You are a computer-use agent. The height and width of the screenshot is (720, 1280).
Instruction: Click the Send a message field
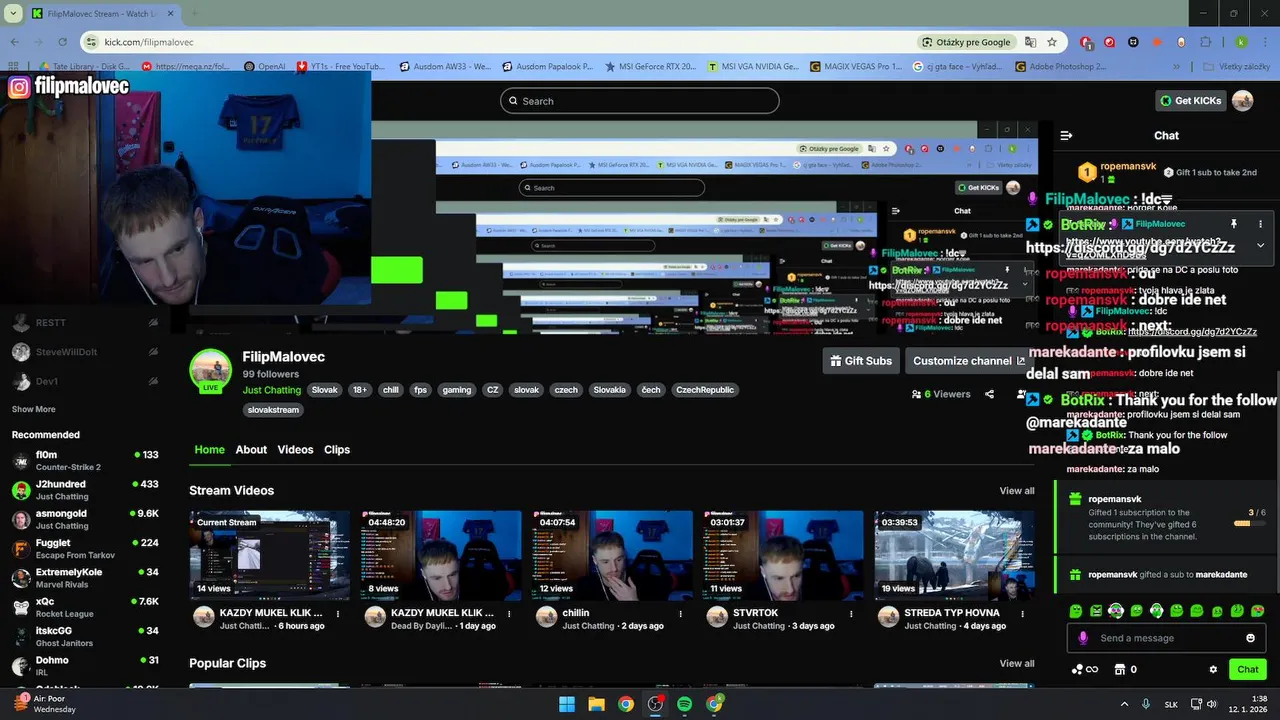(x=1166, y=638)
